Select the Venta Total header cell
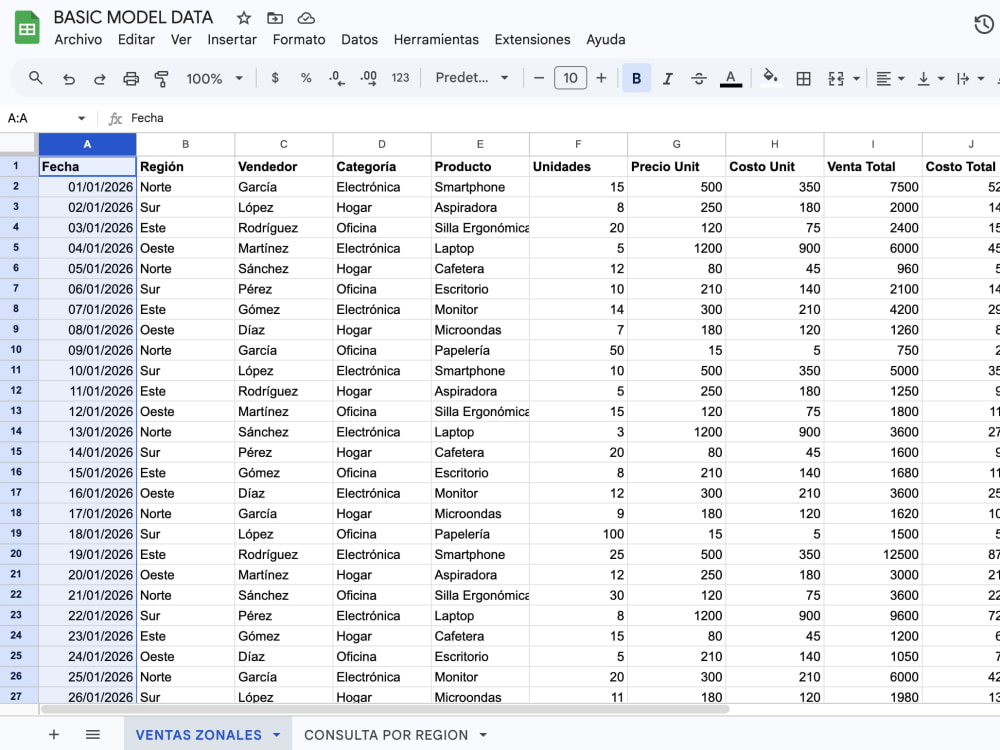This screenshot has width=1000, height=750. point(873,166)
